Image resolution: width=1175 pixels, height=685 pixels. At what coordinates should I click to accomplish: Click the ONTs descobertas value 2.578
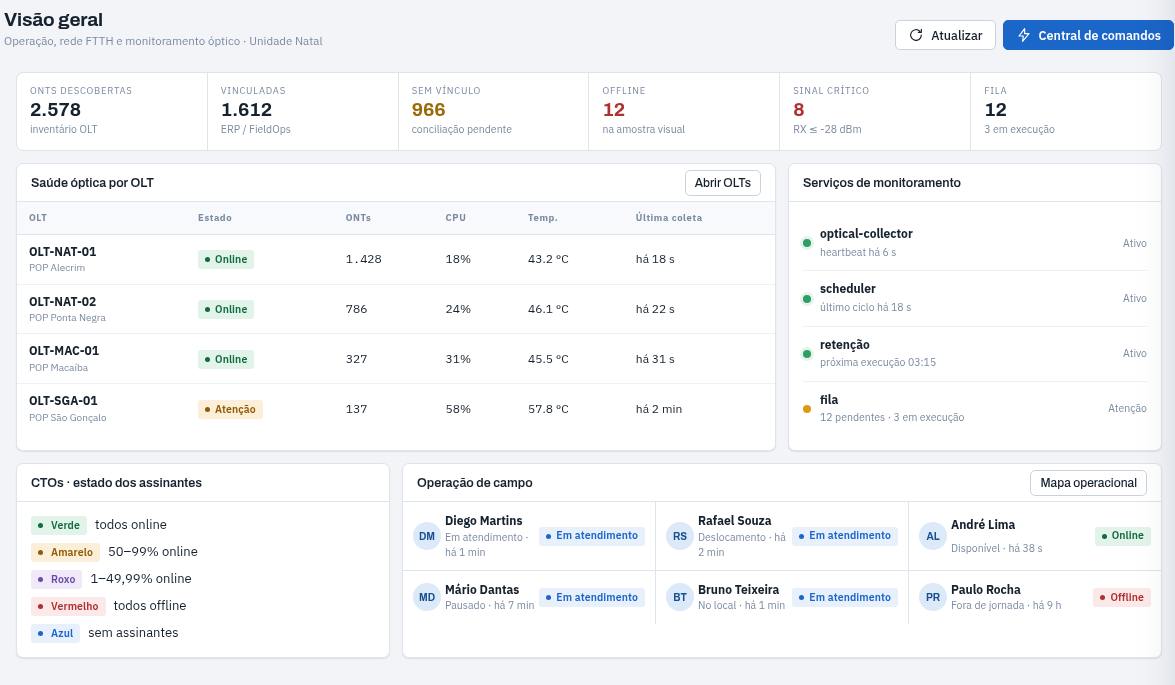55,109
